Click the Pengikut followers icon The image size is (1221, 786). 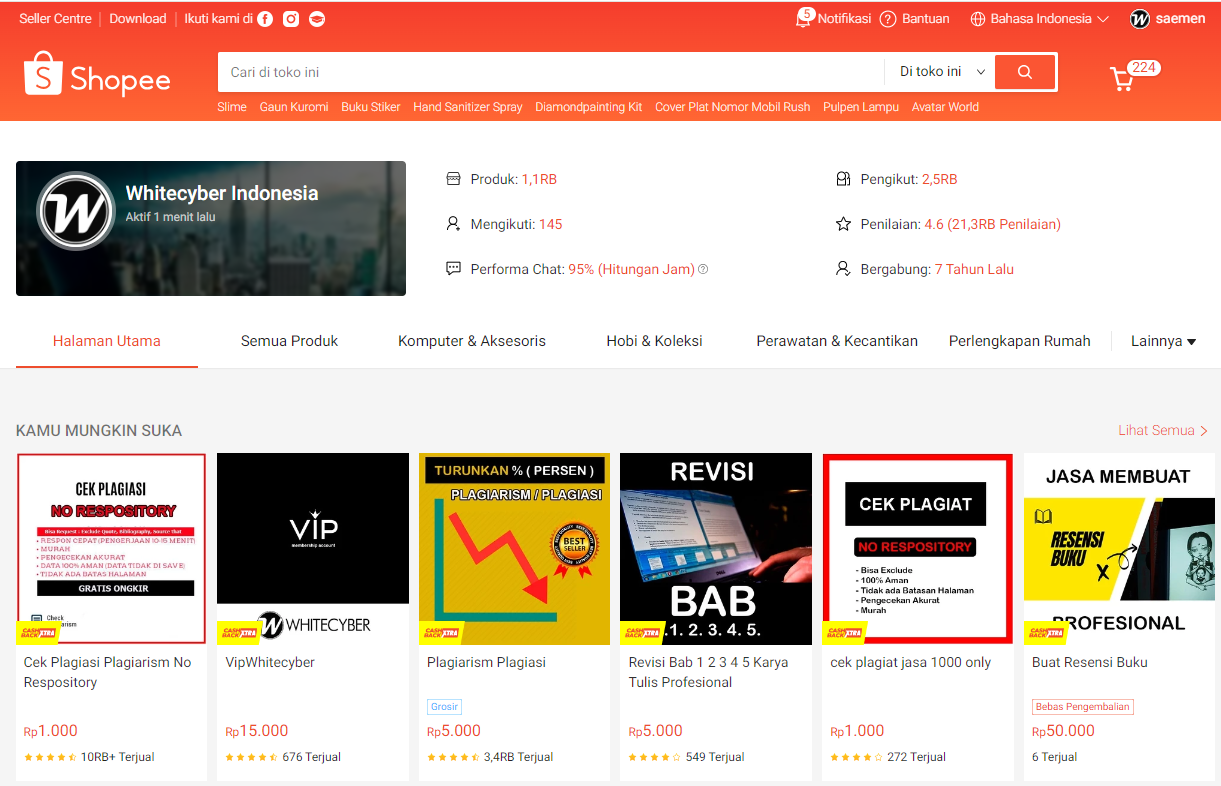point(843,179)
